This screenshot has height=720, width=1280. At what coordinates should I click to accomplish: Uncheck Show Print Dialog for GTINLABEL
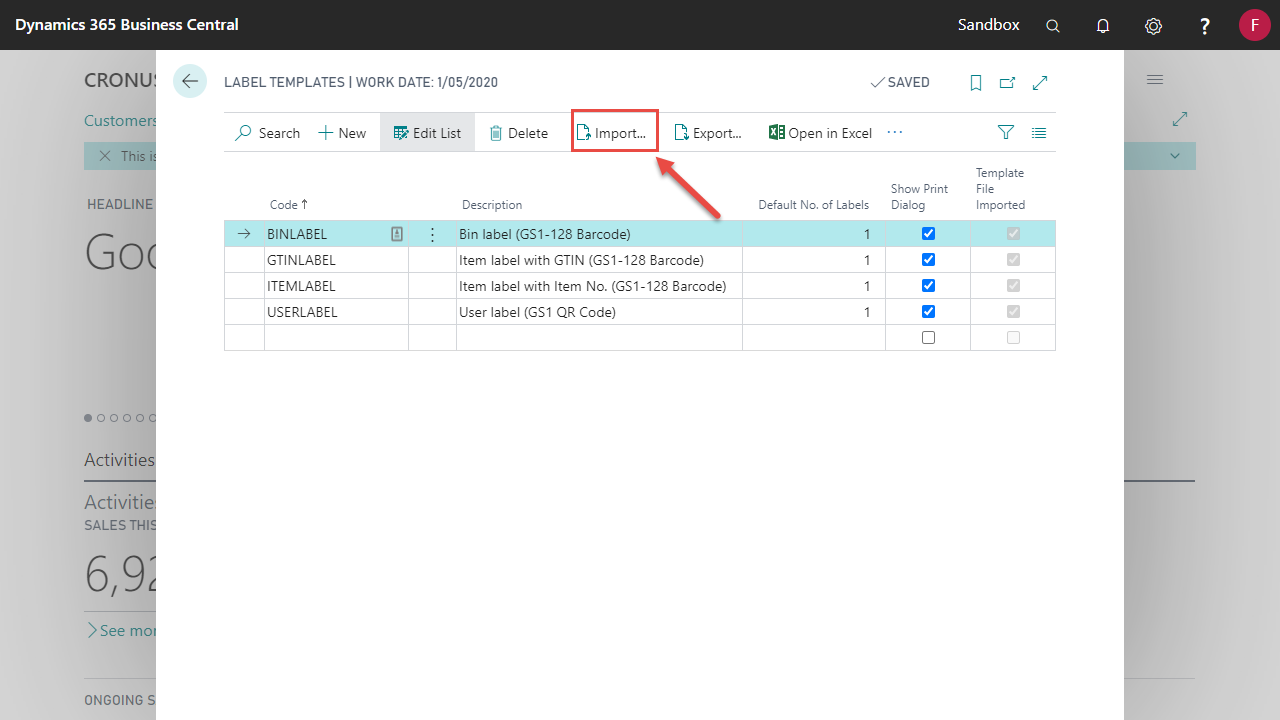(x=928, y=260)
